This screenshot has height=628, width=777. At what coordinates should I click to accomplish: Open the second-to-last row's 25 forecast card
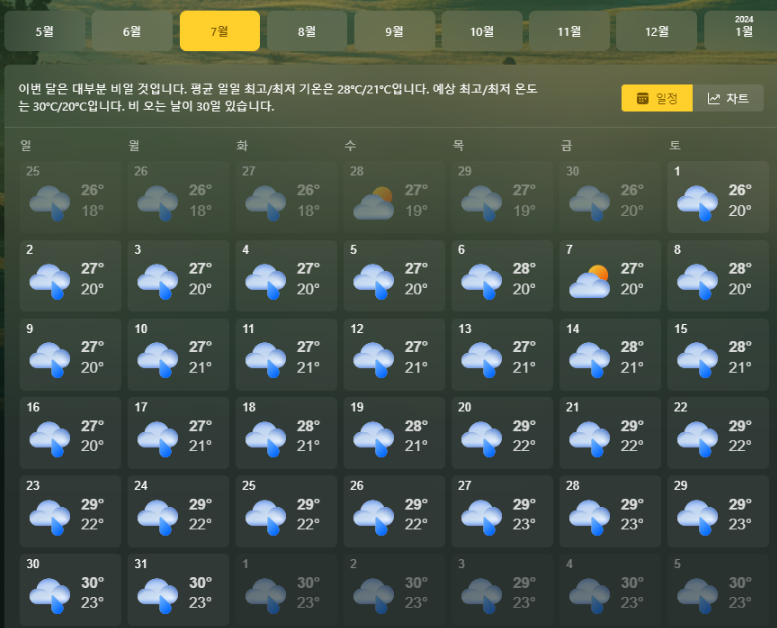286,511
